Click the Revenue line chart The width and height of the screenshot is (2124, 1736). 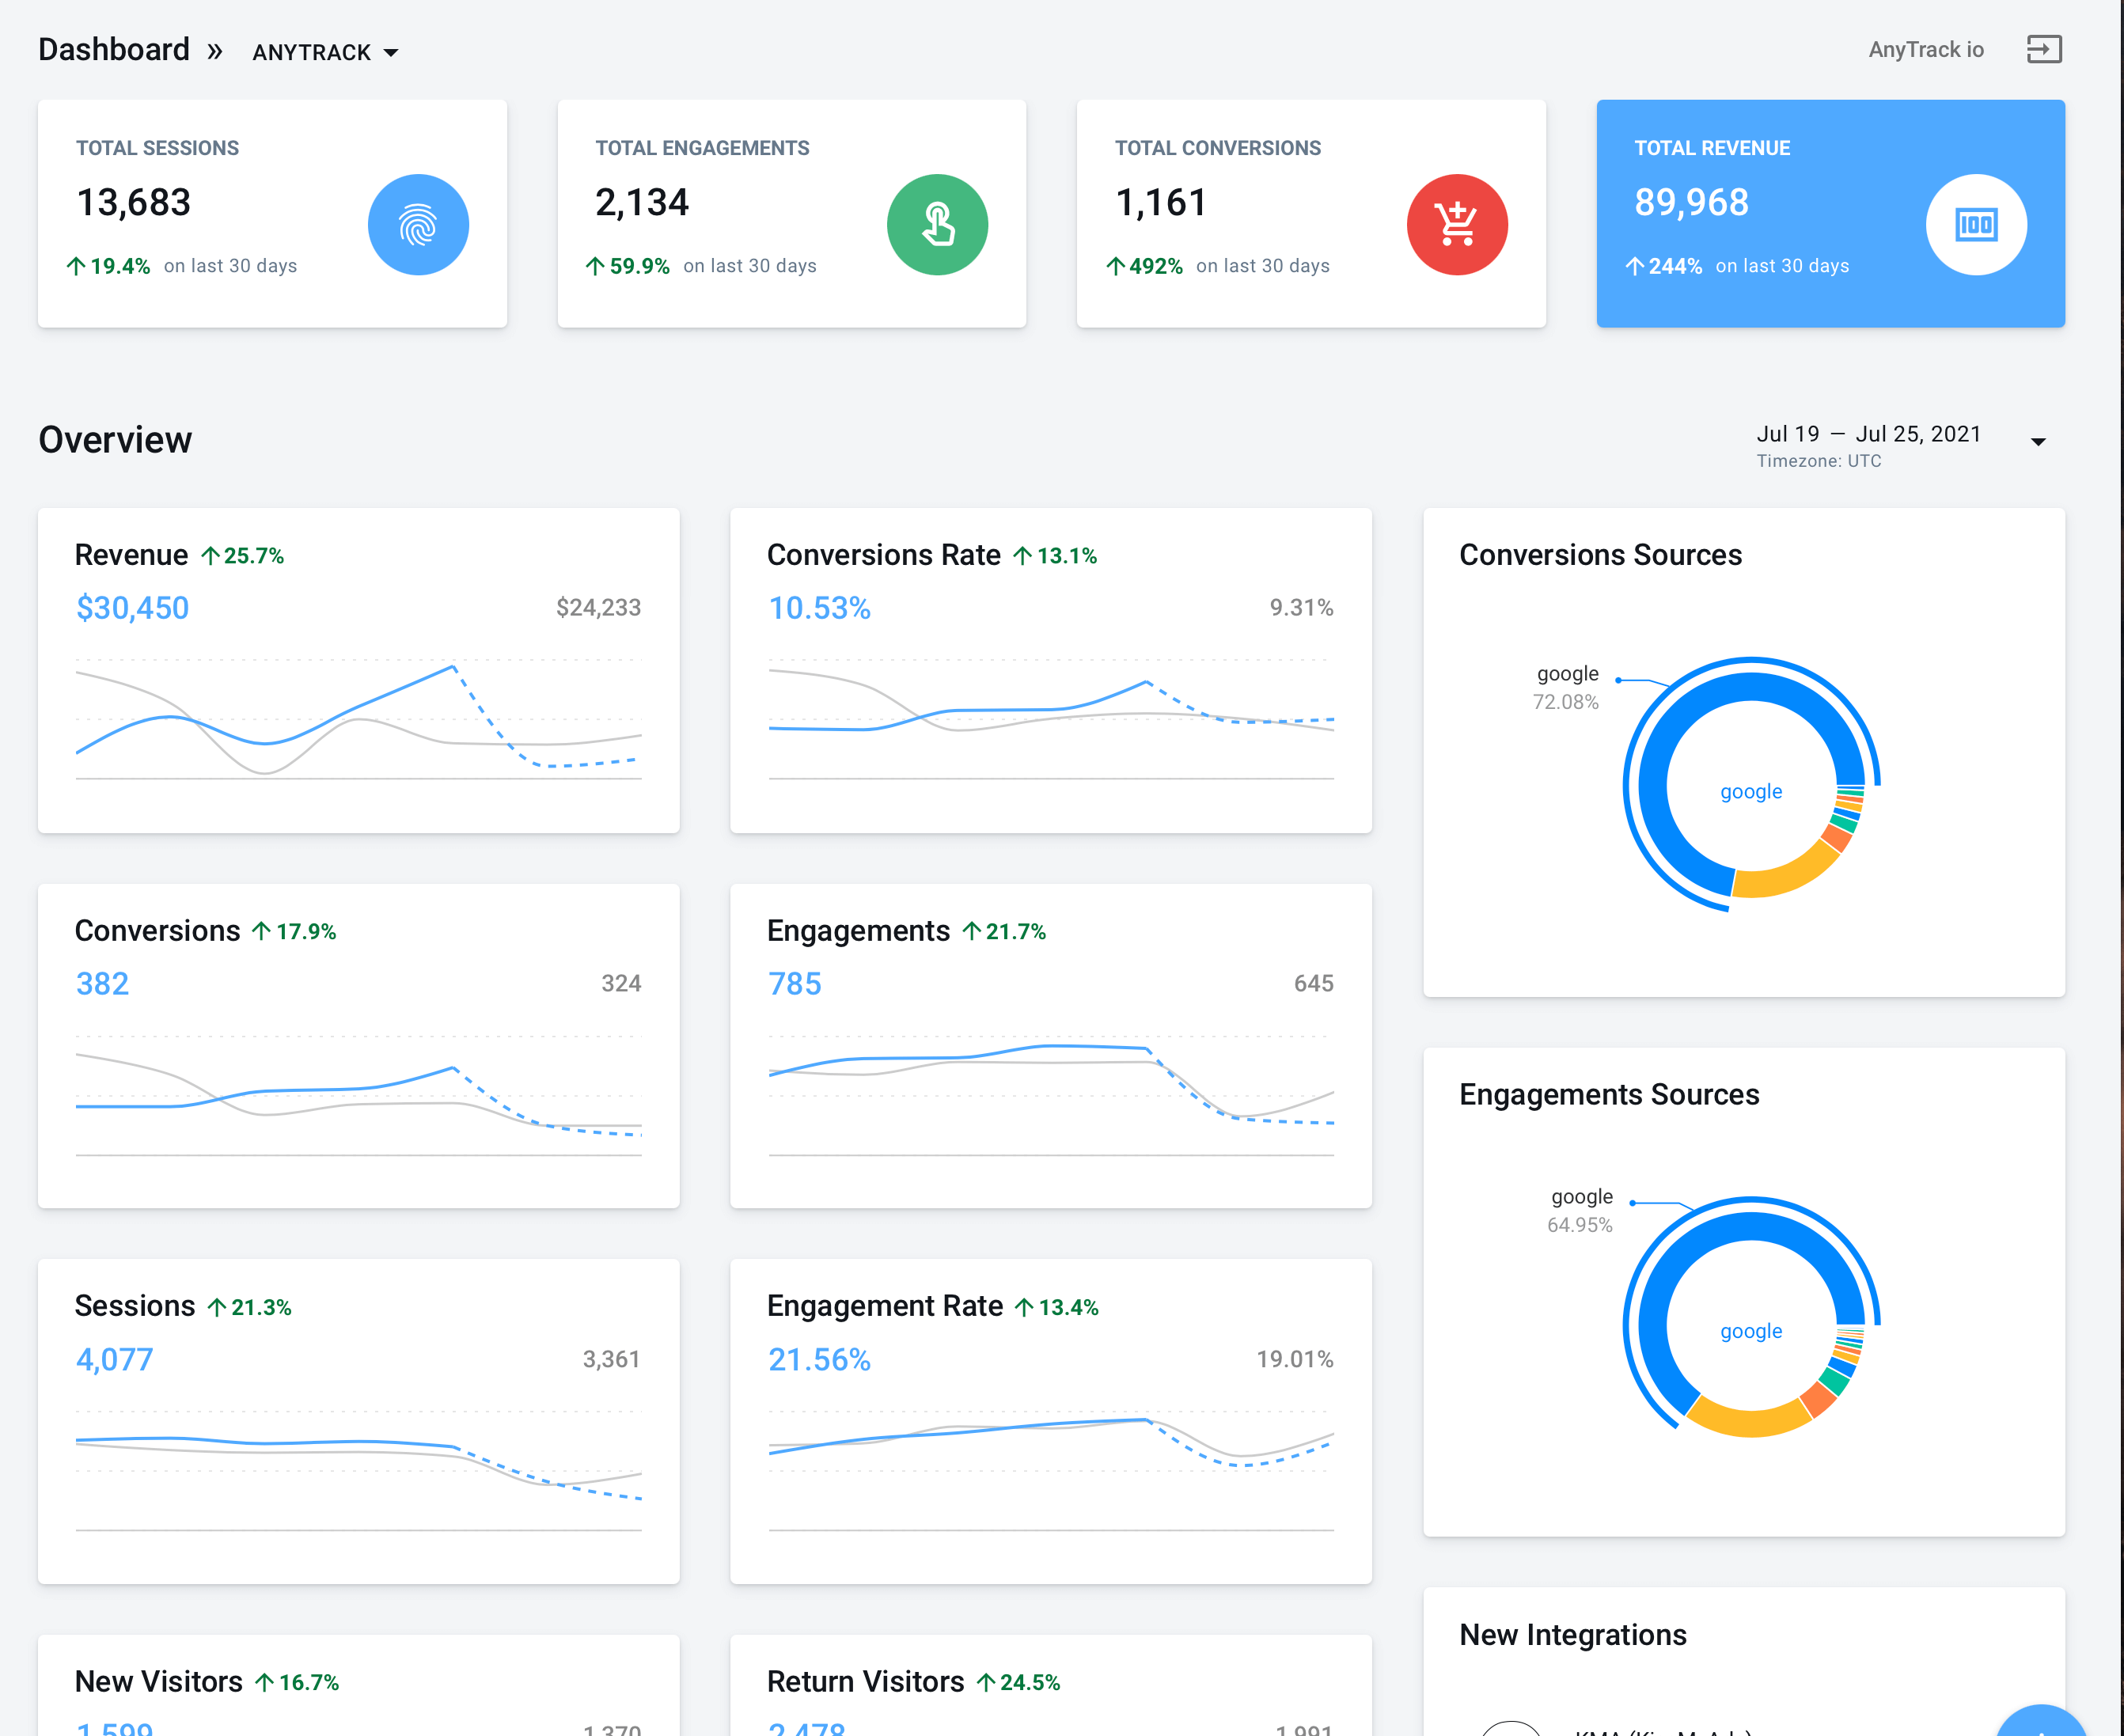[x=358, y=720]
